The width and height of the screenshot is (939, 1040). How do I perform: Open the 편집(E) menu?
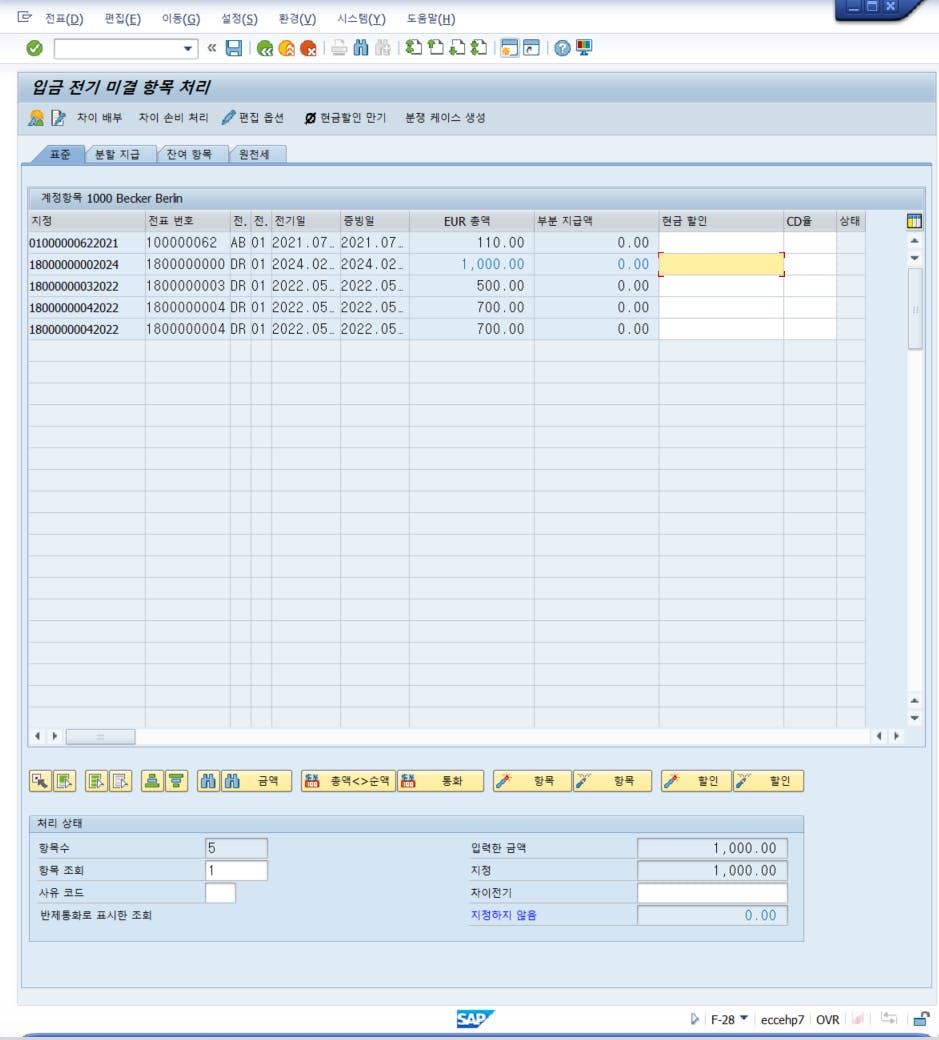[x=123, y=19]
